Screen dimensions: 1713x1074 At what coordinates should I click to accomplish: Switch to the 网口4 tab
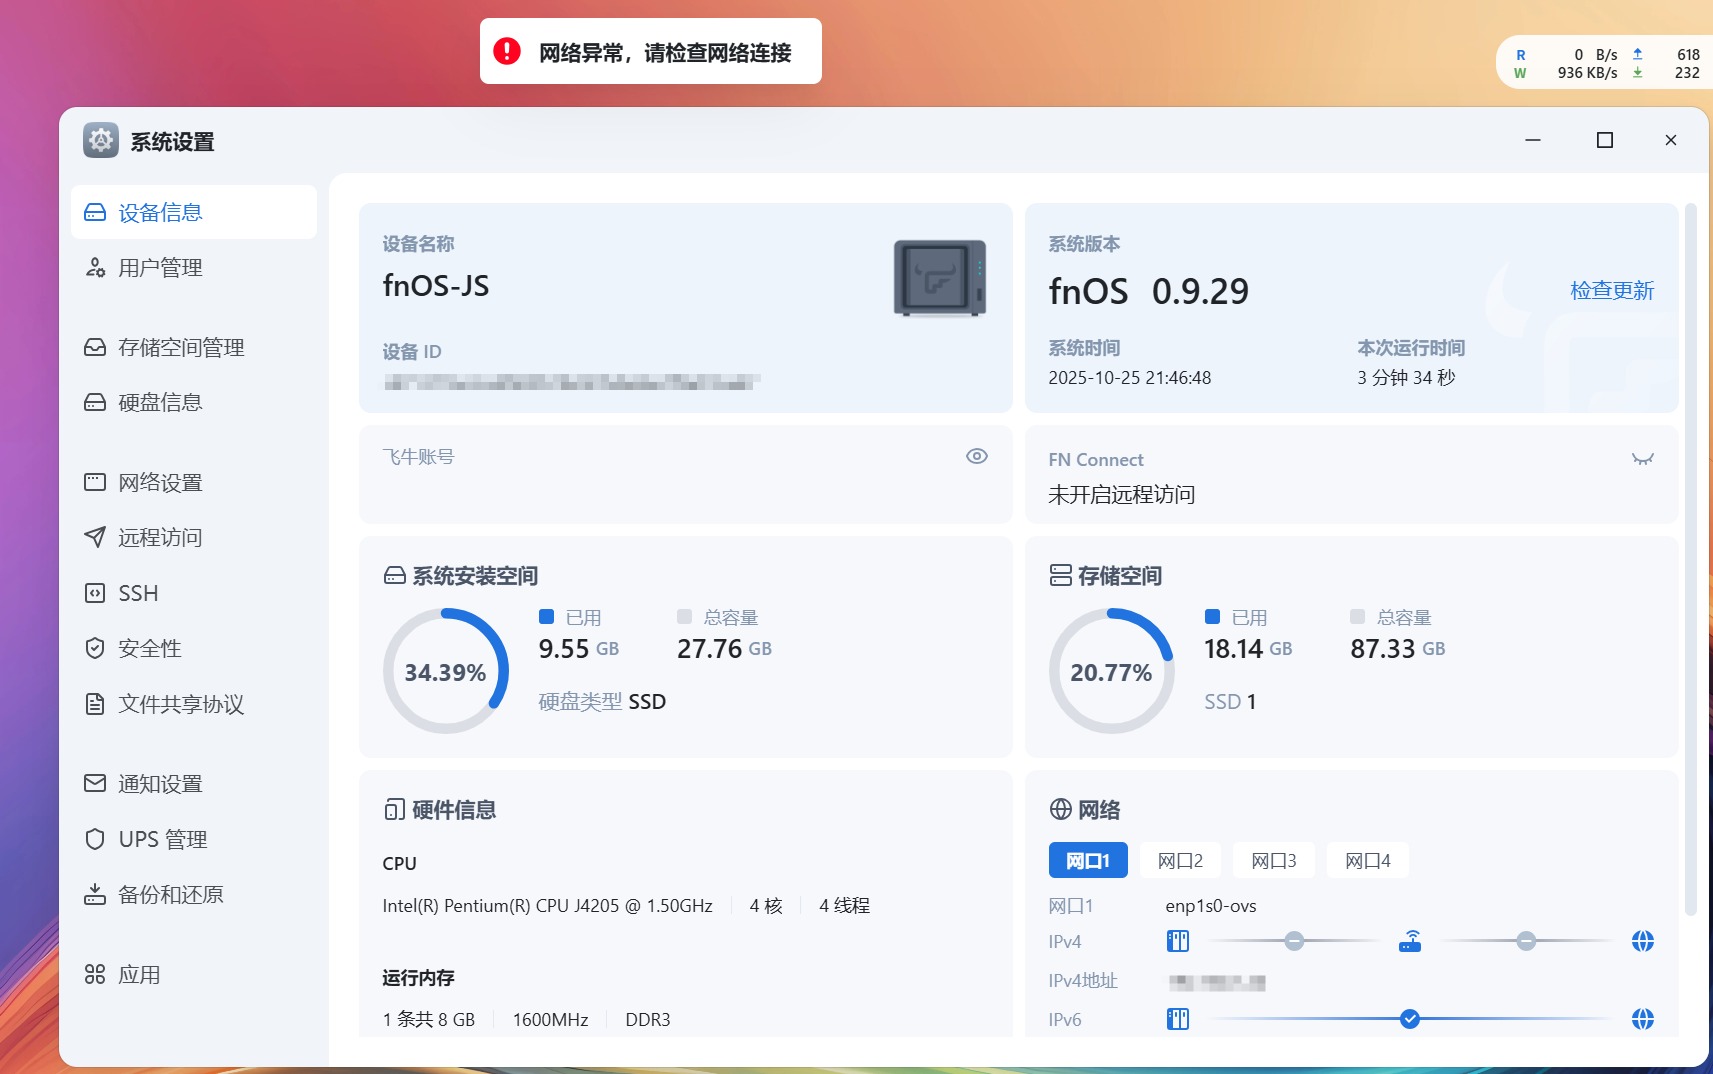[1367, 860]
